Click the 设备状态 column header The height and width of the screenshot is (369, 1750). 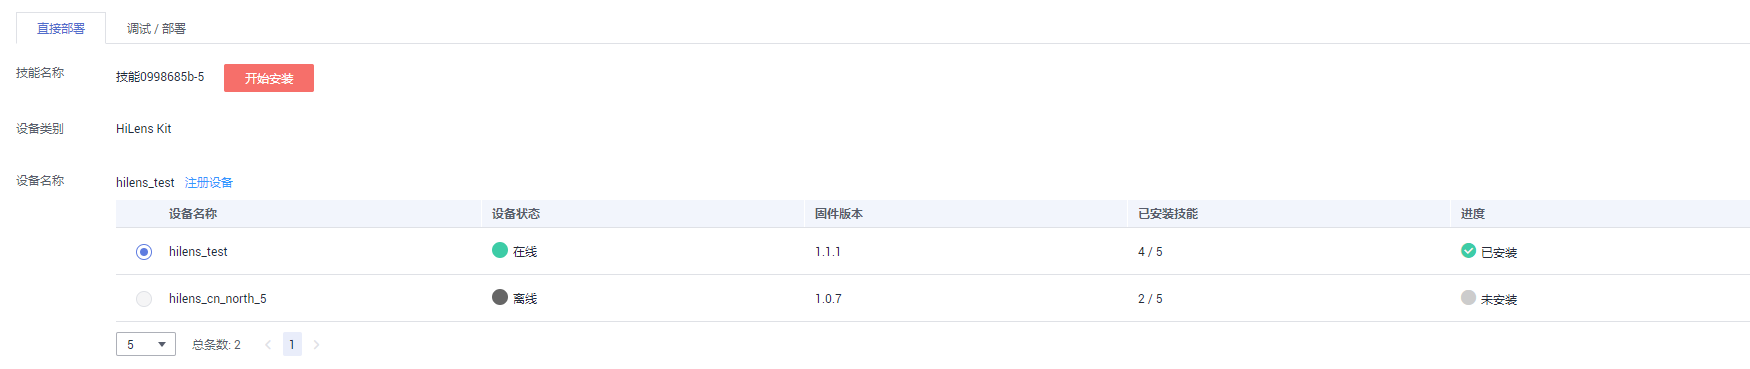pos(516,214)
